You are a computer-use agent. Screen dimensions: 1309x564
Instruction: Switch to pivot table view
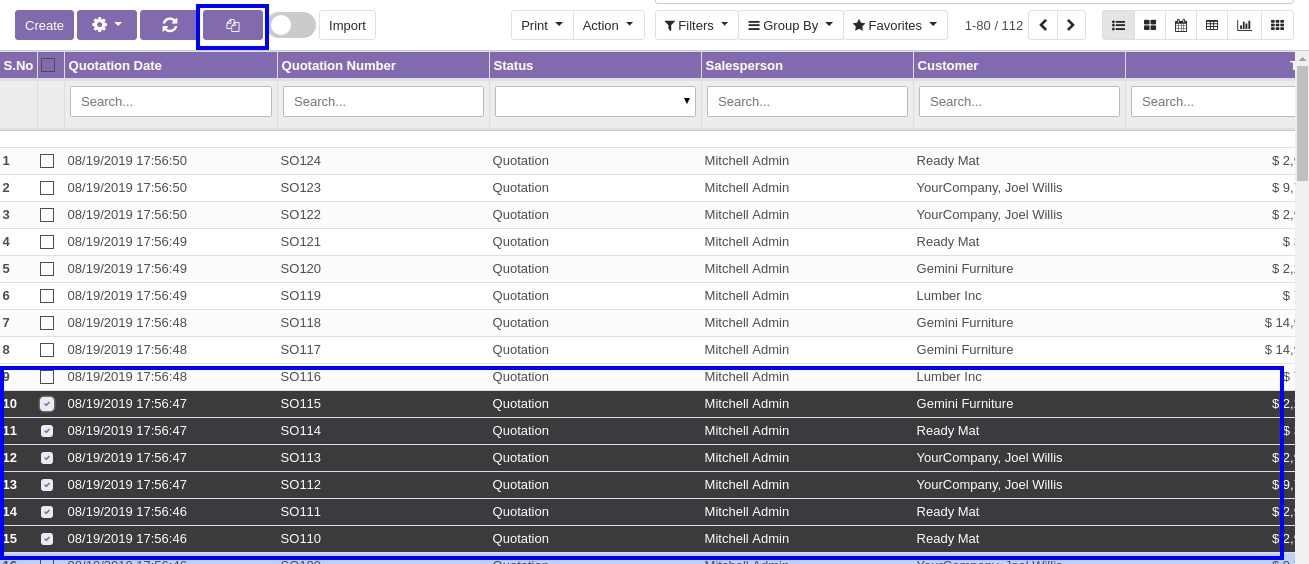[1212, 25]
